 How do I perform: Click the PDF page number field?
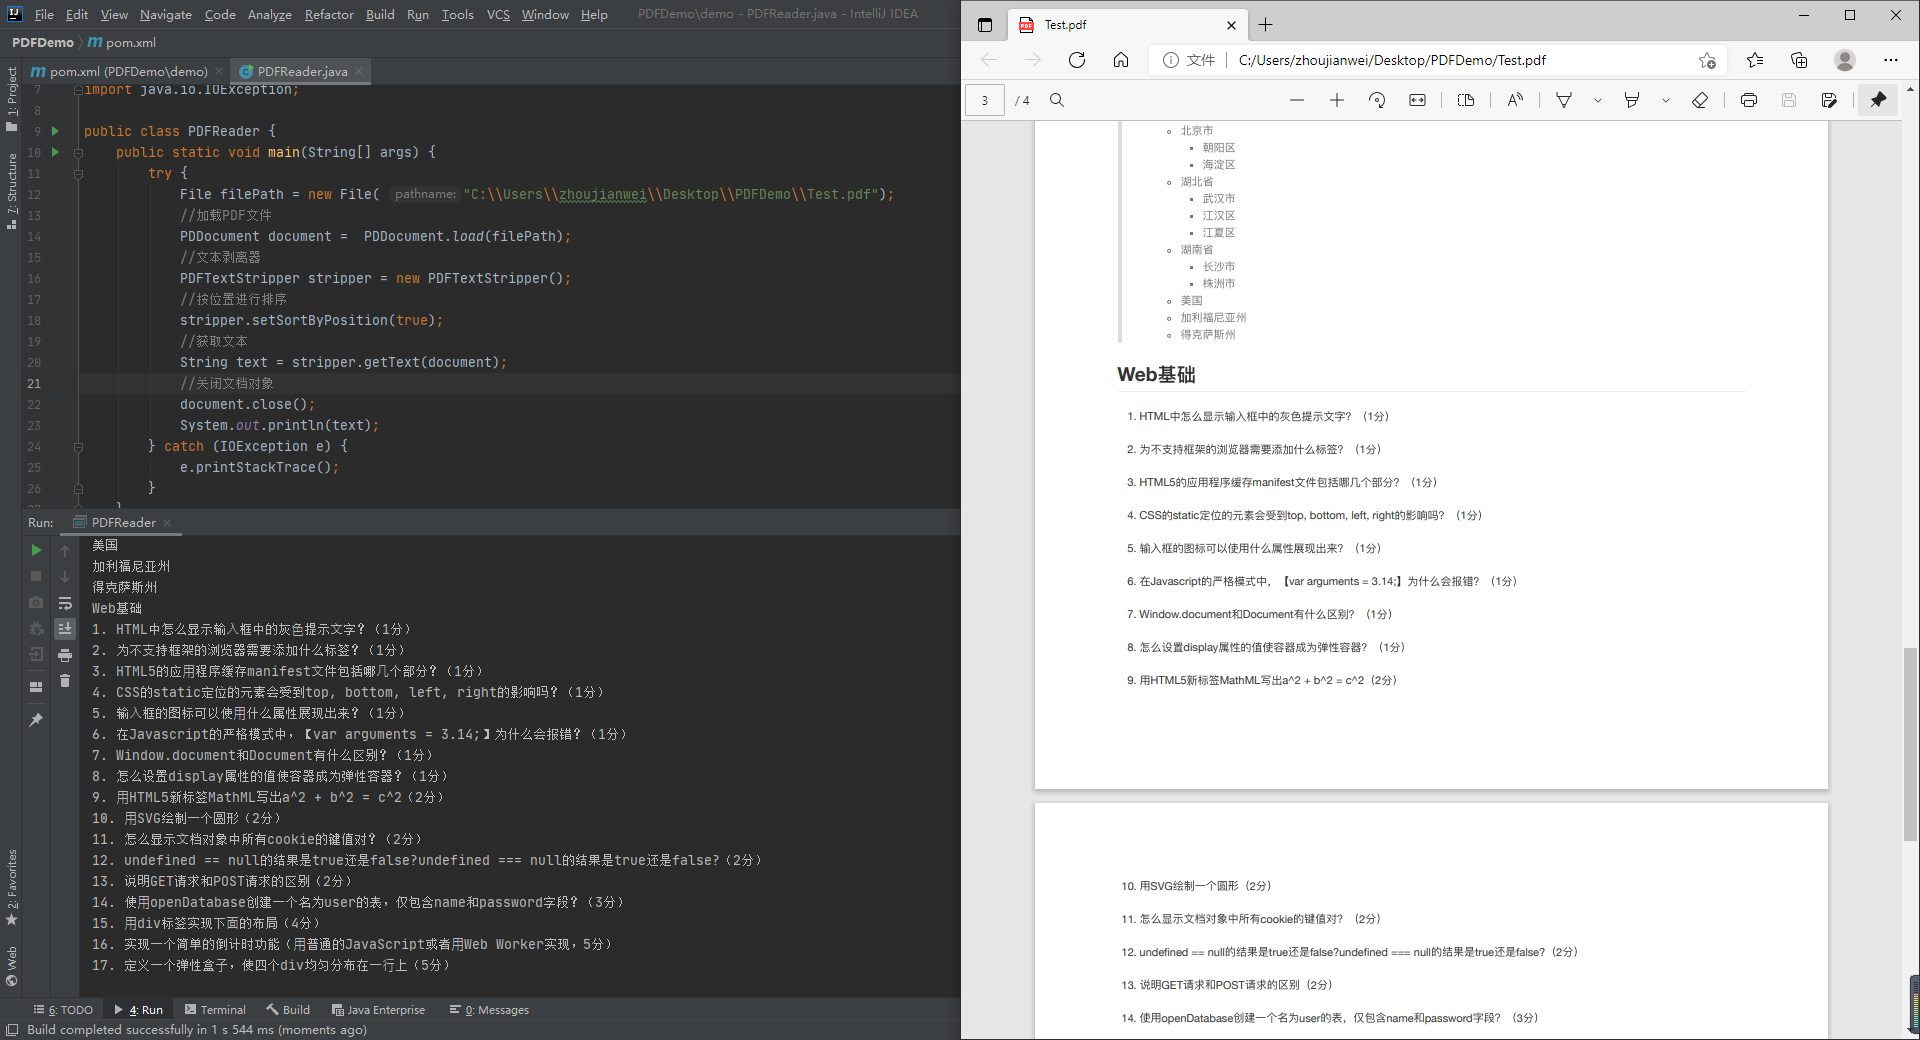coord(985,100)
